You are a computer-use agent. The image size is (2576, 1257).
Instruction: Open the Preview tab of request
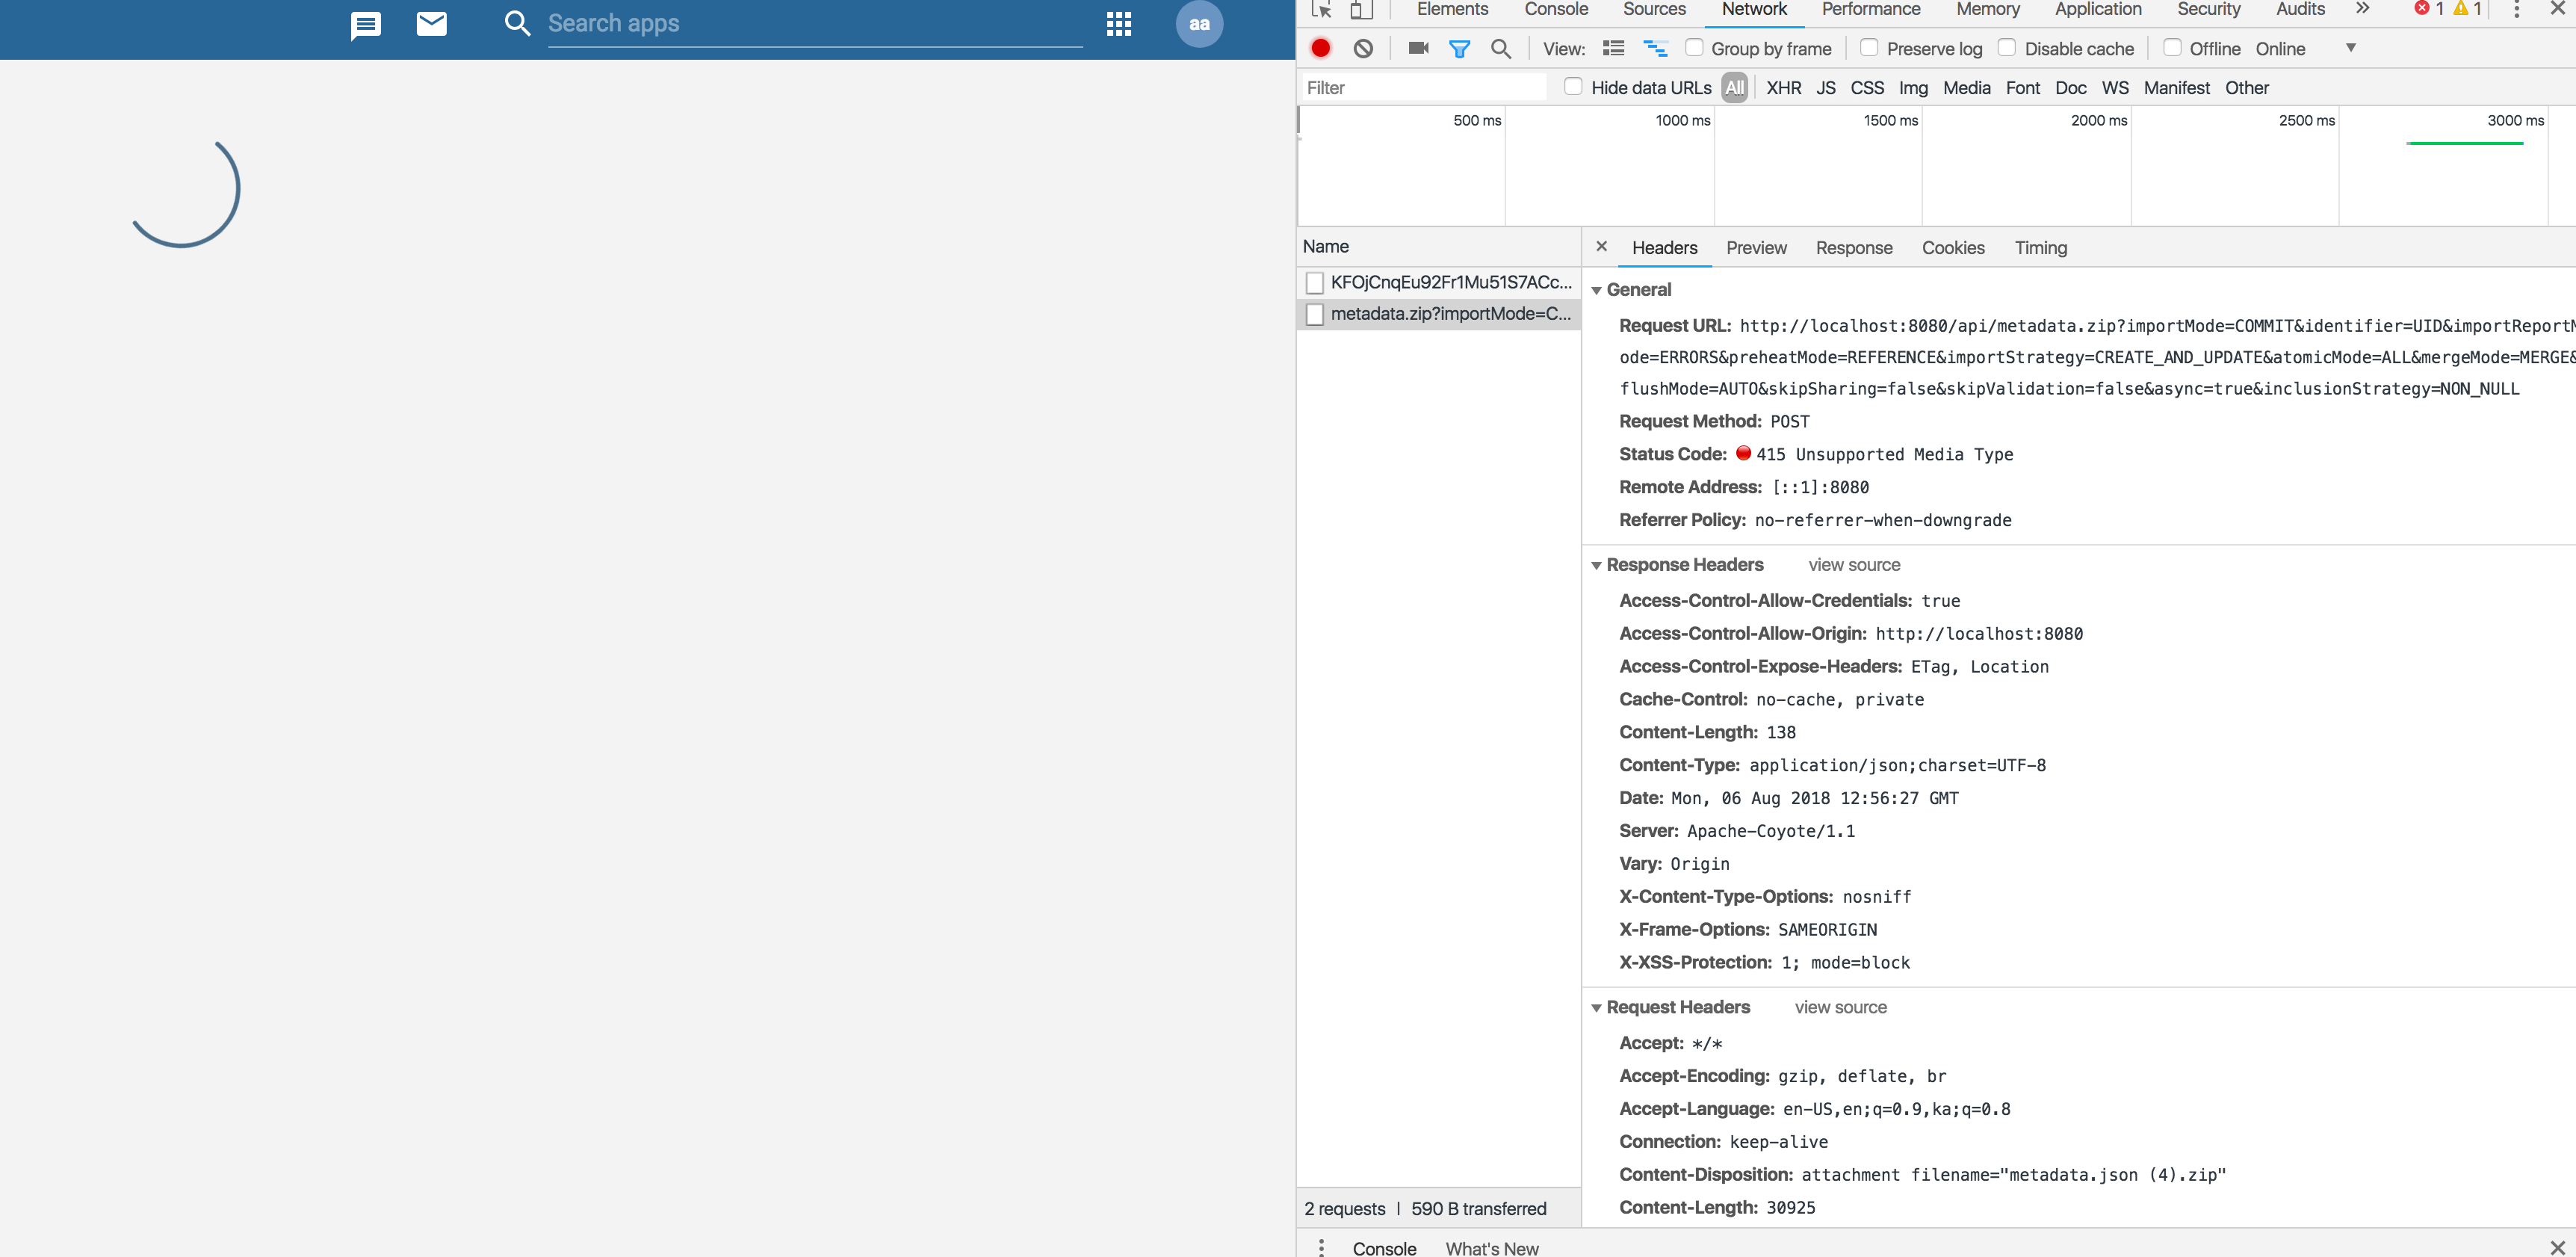click(1756, 248)
